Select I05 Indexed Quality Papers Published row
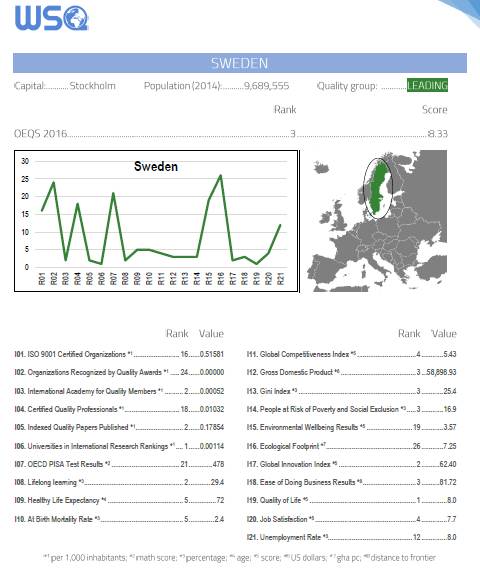 click(x=119, y=427)
